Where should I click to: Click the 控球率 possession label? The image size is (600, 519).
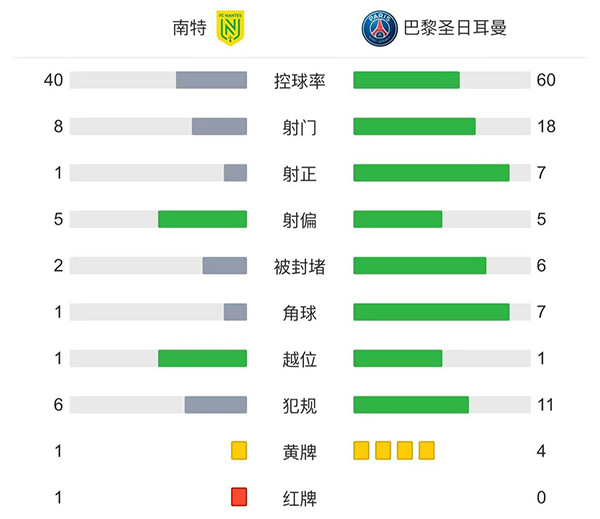point(300,81)
